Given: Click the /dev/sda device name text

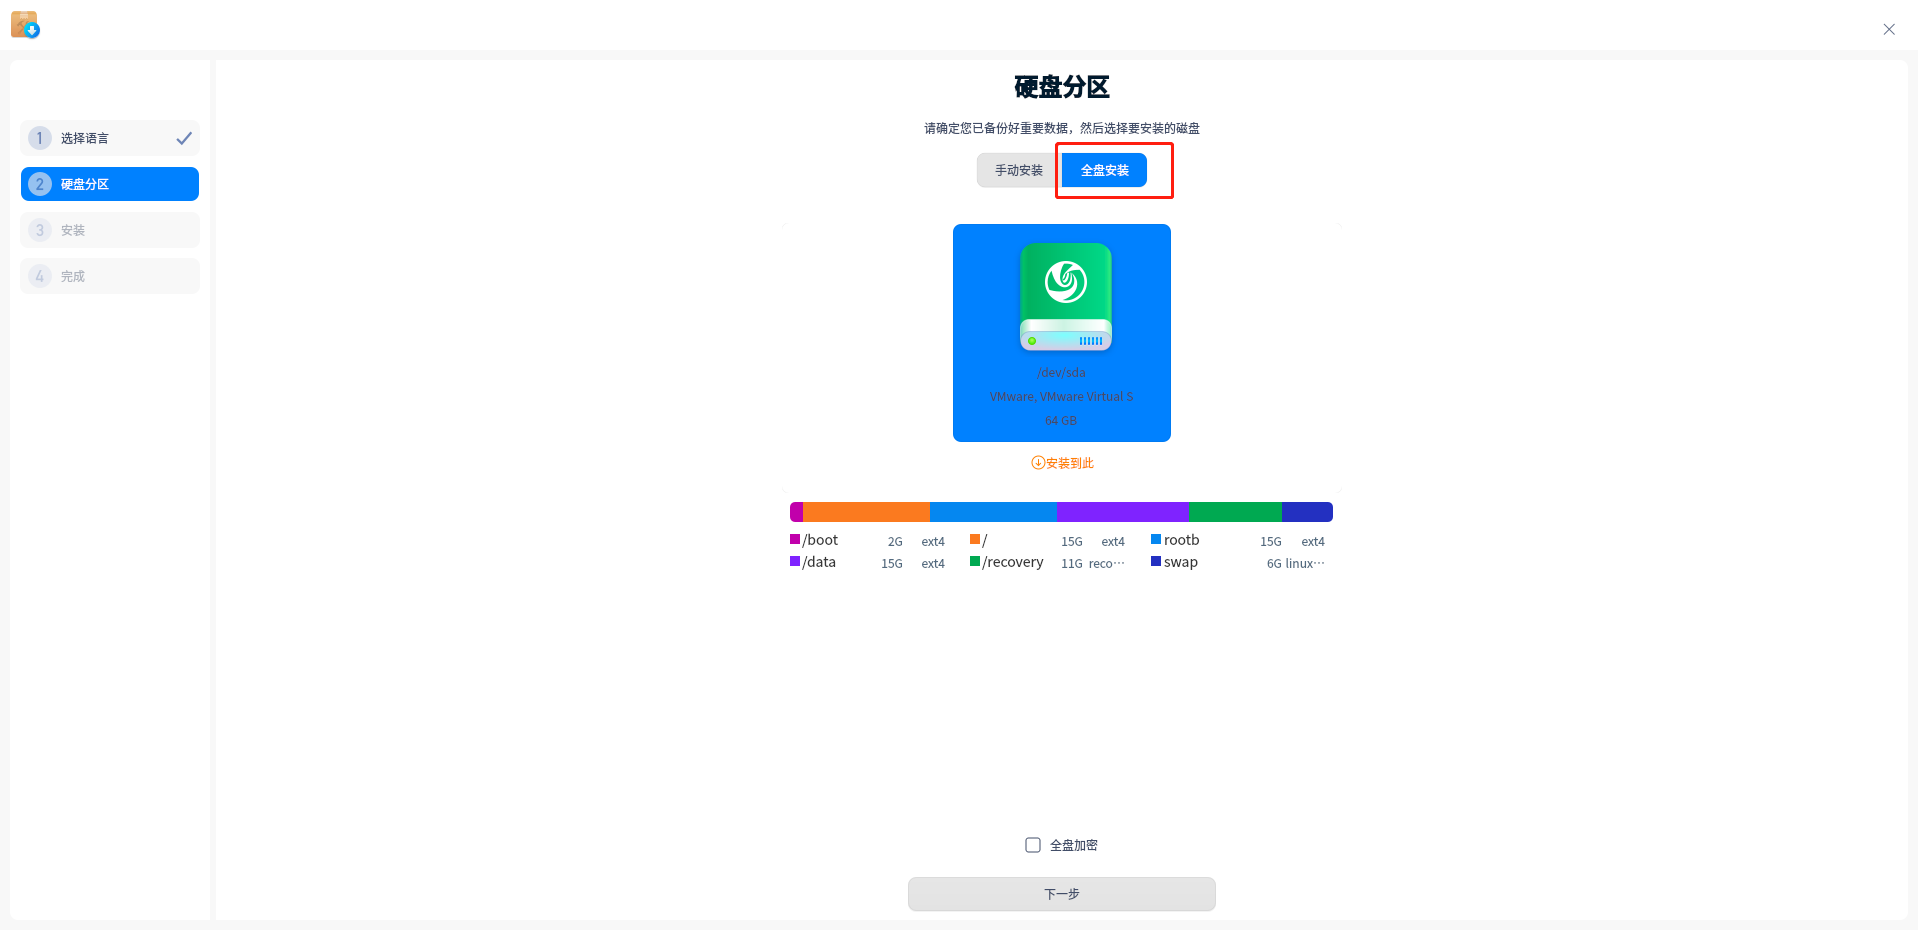Looking at the screenshot, I should click(1061, 373).
